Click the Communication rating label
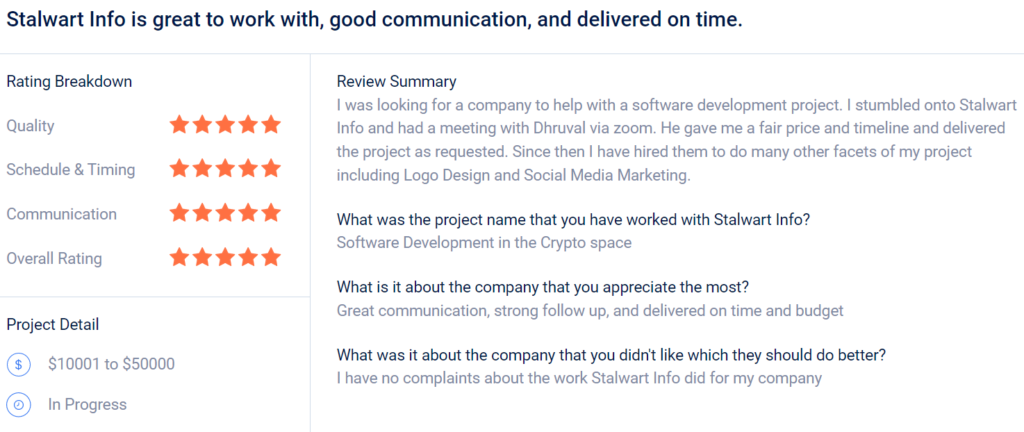Viewport: 1024px width, 432px height. (x=61, y=214)
